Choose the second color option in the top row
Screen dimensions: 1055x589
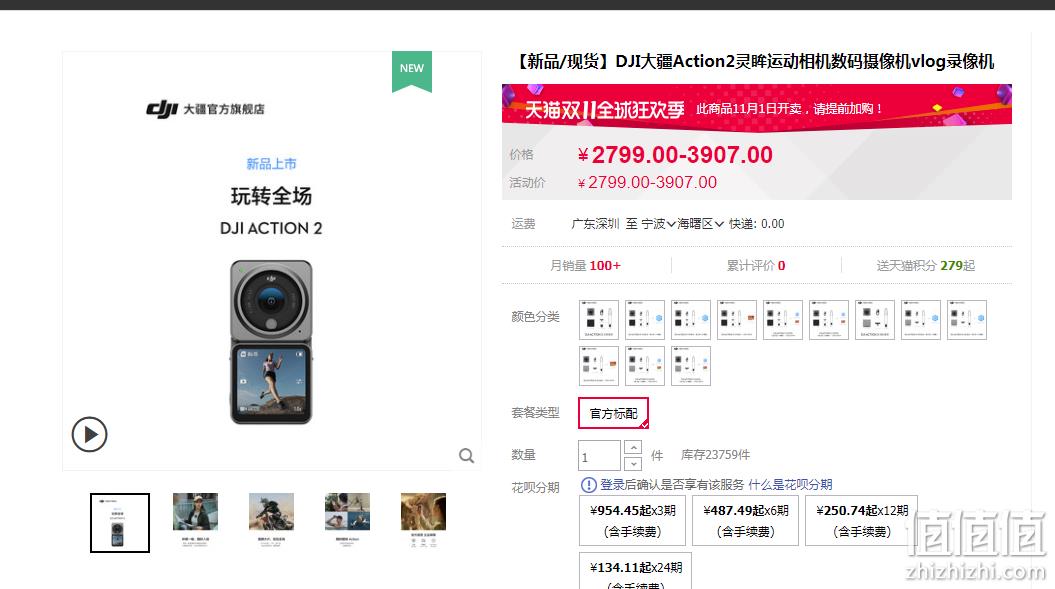coord(645,320)
